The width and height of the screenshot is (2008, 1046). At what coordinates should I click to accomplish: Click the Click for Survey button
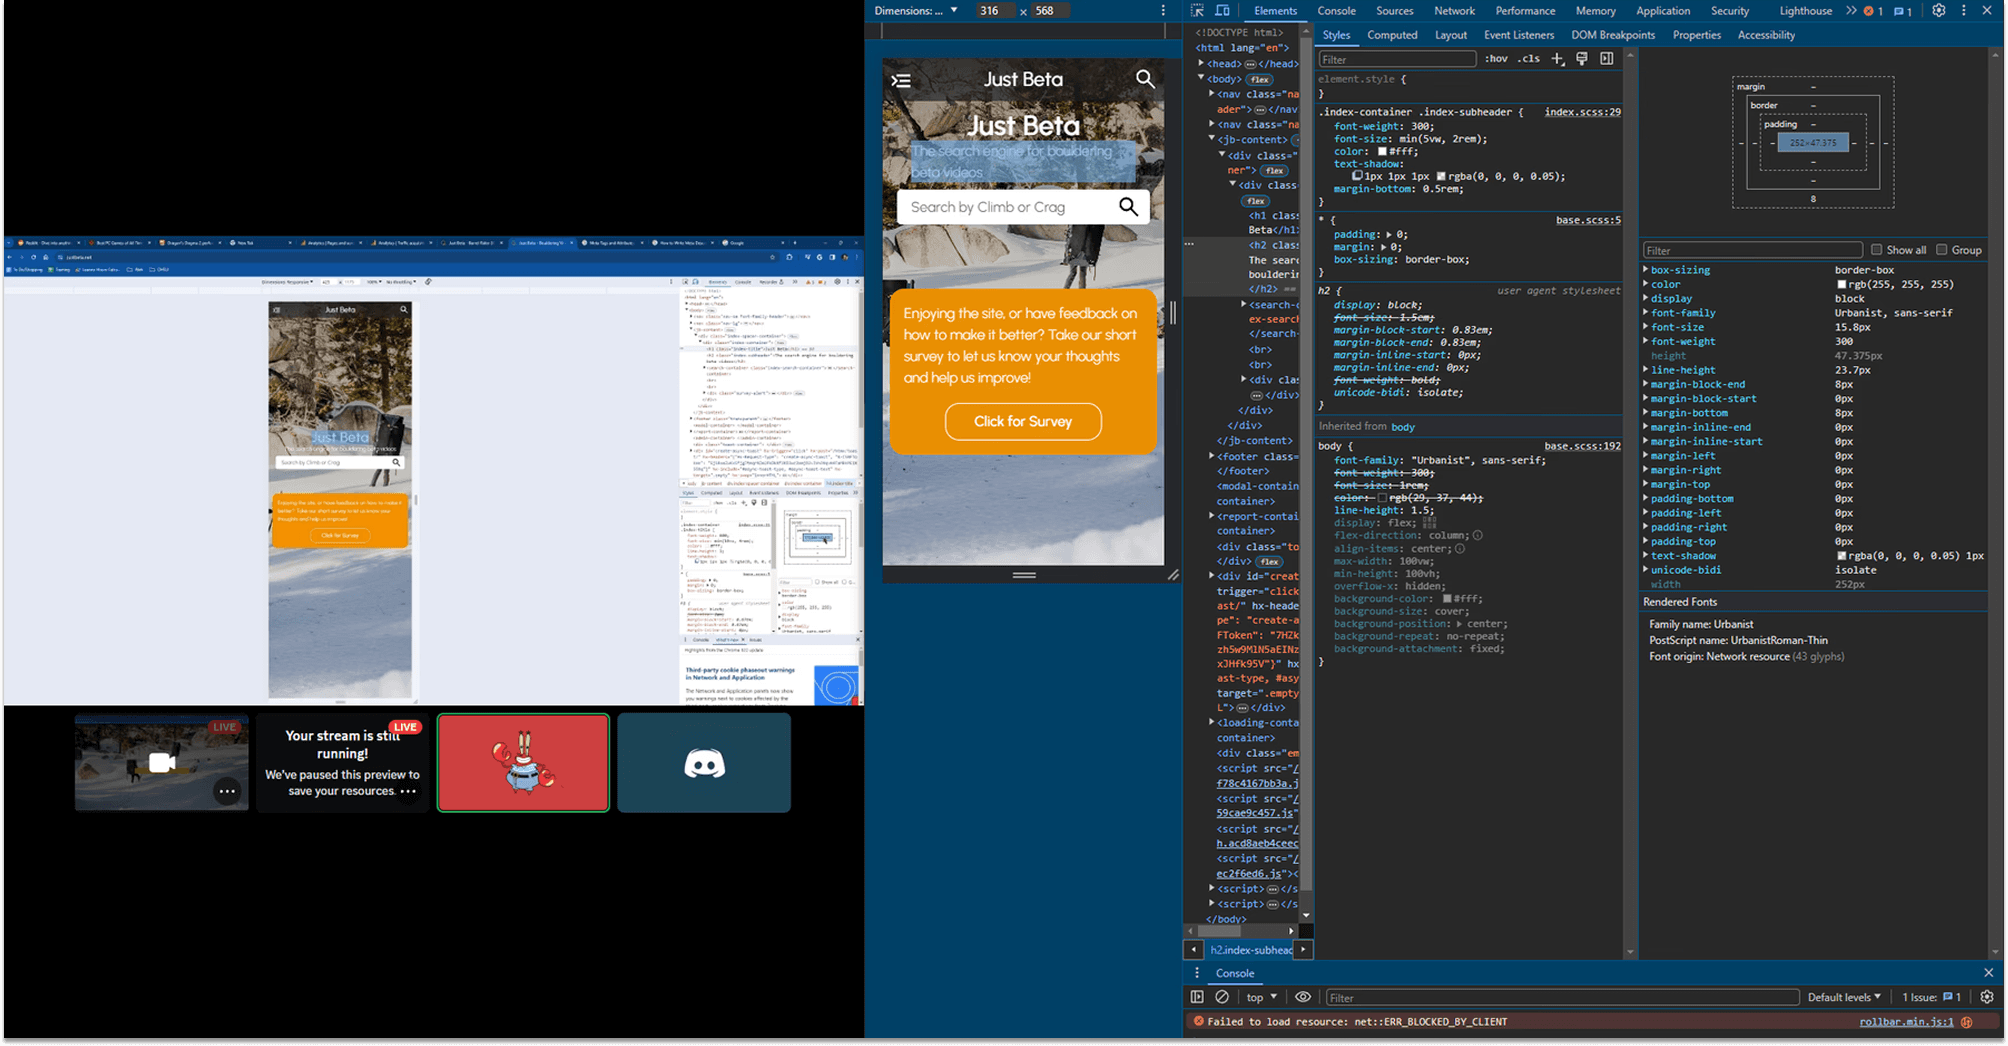tap(1023, 421)
